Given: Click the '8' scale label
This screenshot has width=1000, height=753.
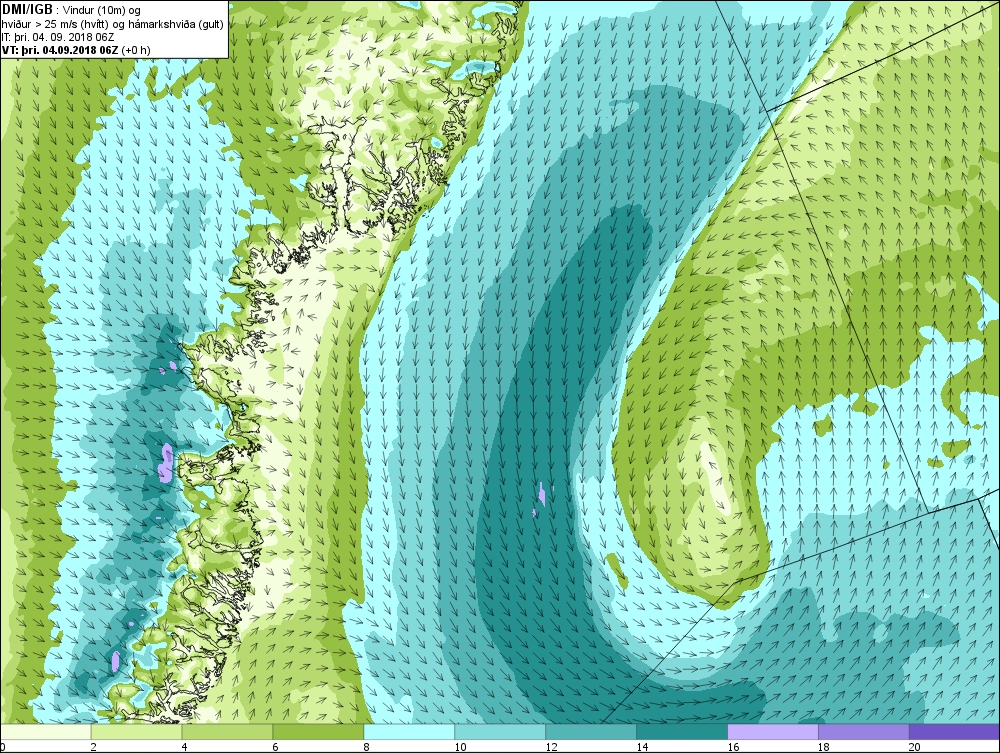Looking at the screenshot, I should pyautogui.click(x=367, y=747).
